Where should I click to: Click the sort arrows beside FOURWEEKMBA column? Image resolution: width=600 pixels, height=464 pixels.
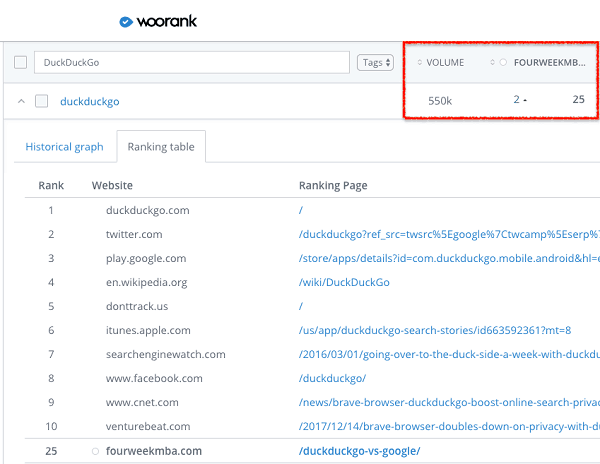click(492, 63)
